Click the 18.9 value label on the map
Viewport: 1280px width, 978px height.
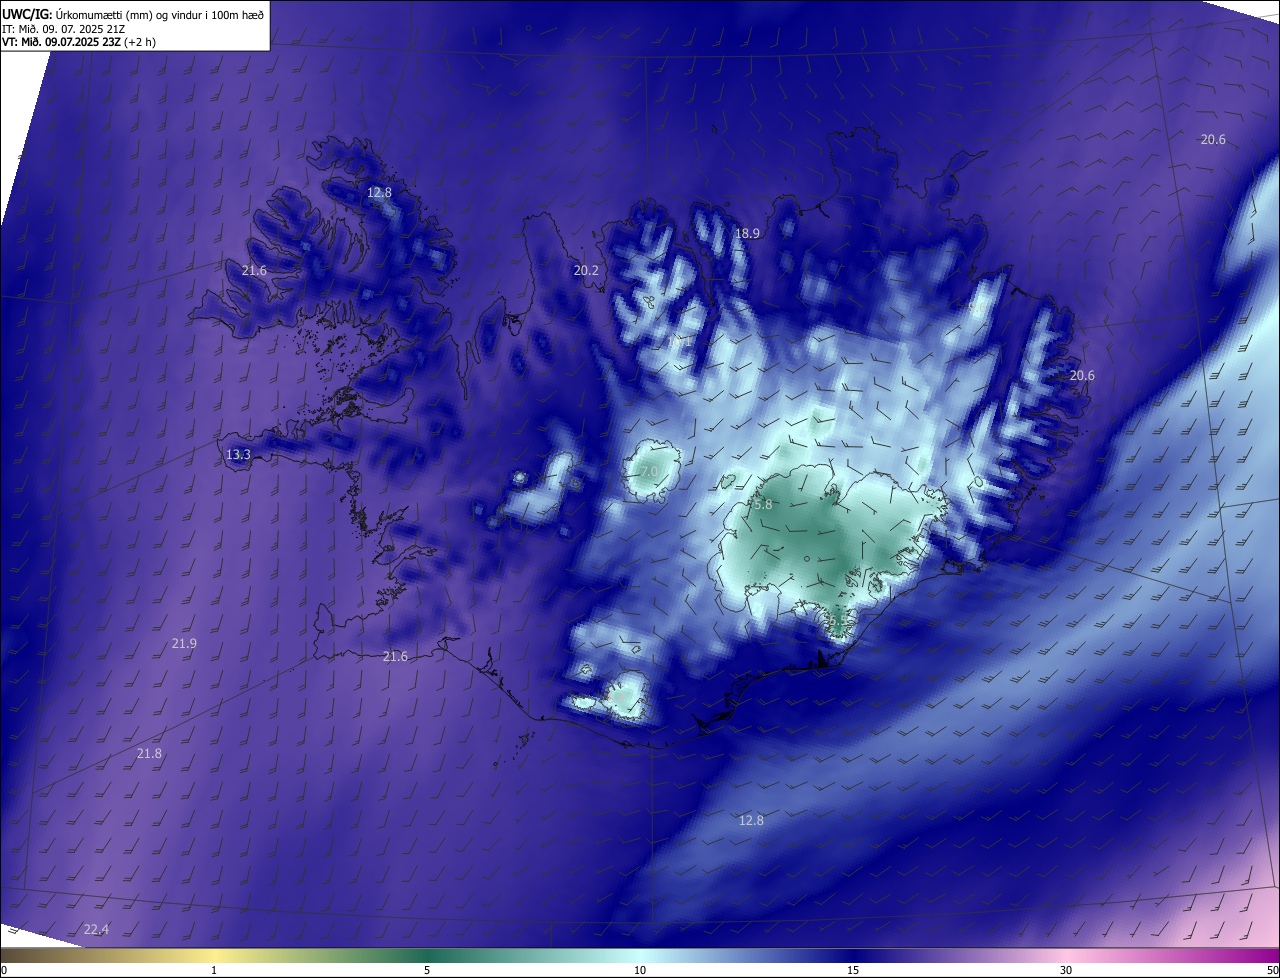(747, 233)
